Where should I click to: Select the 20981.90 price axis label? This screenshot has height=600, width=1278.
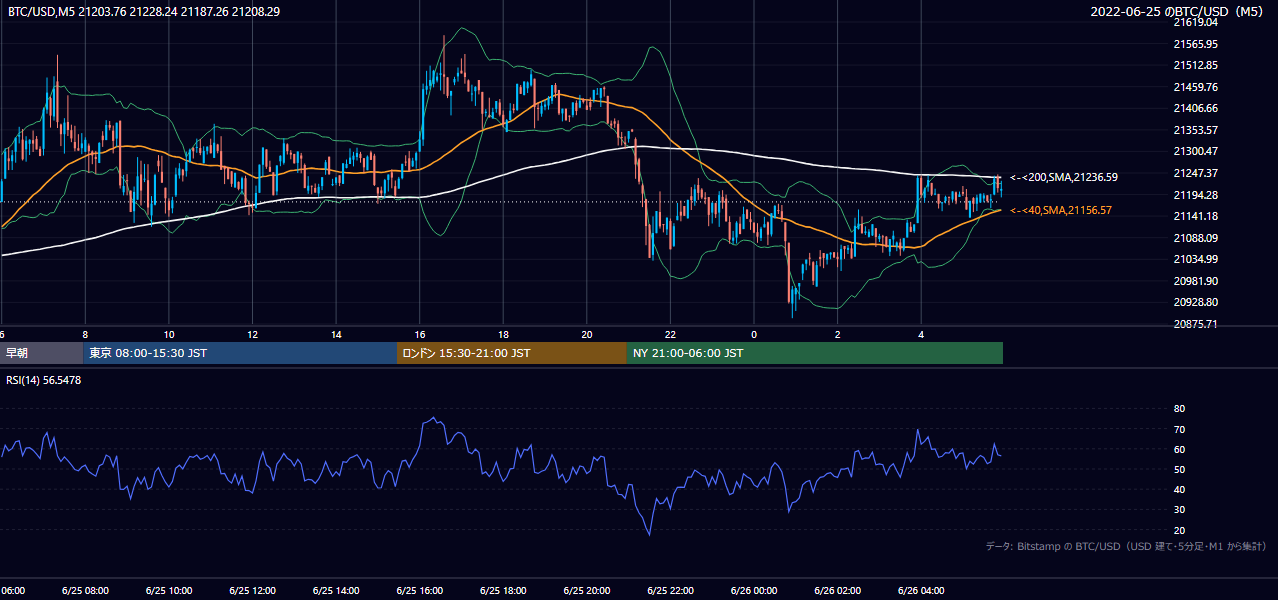[1194, 281]
